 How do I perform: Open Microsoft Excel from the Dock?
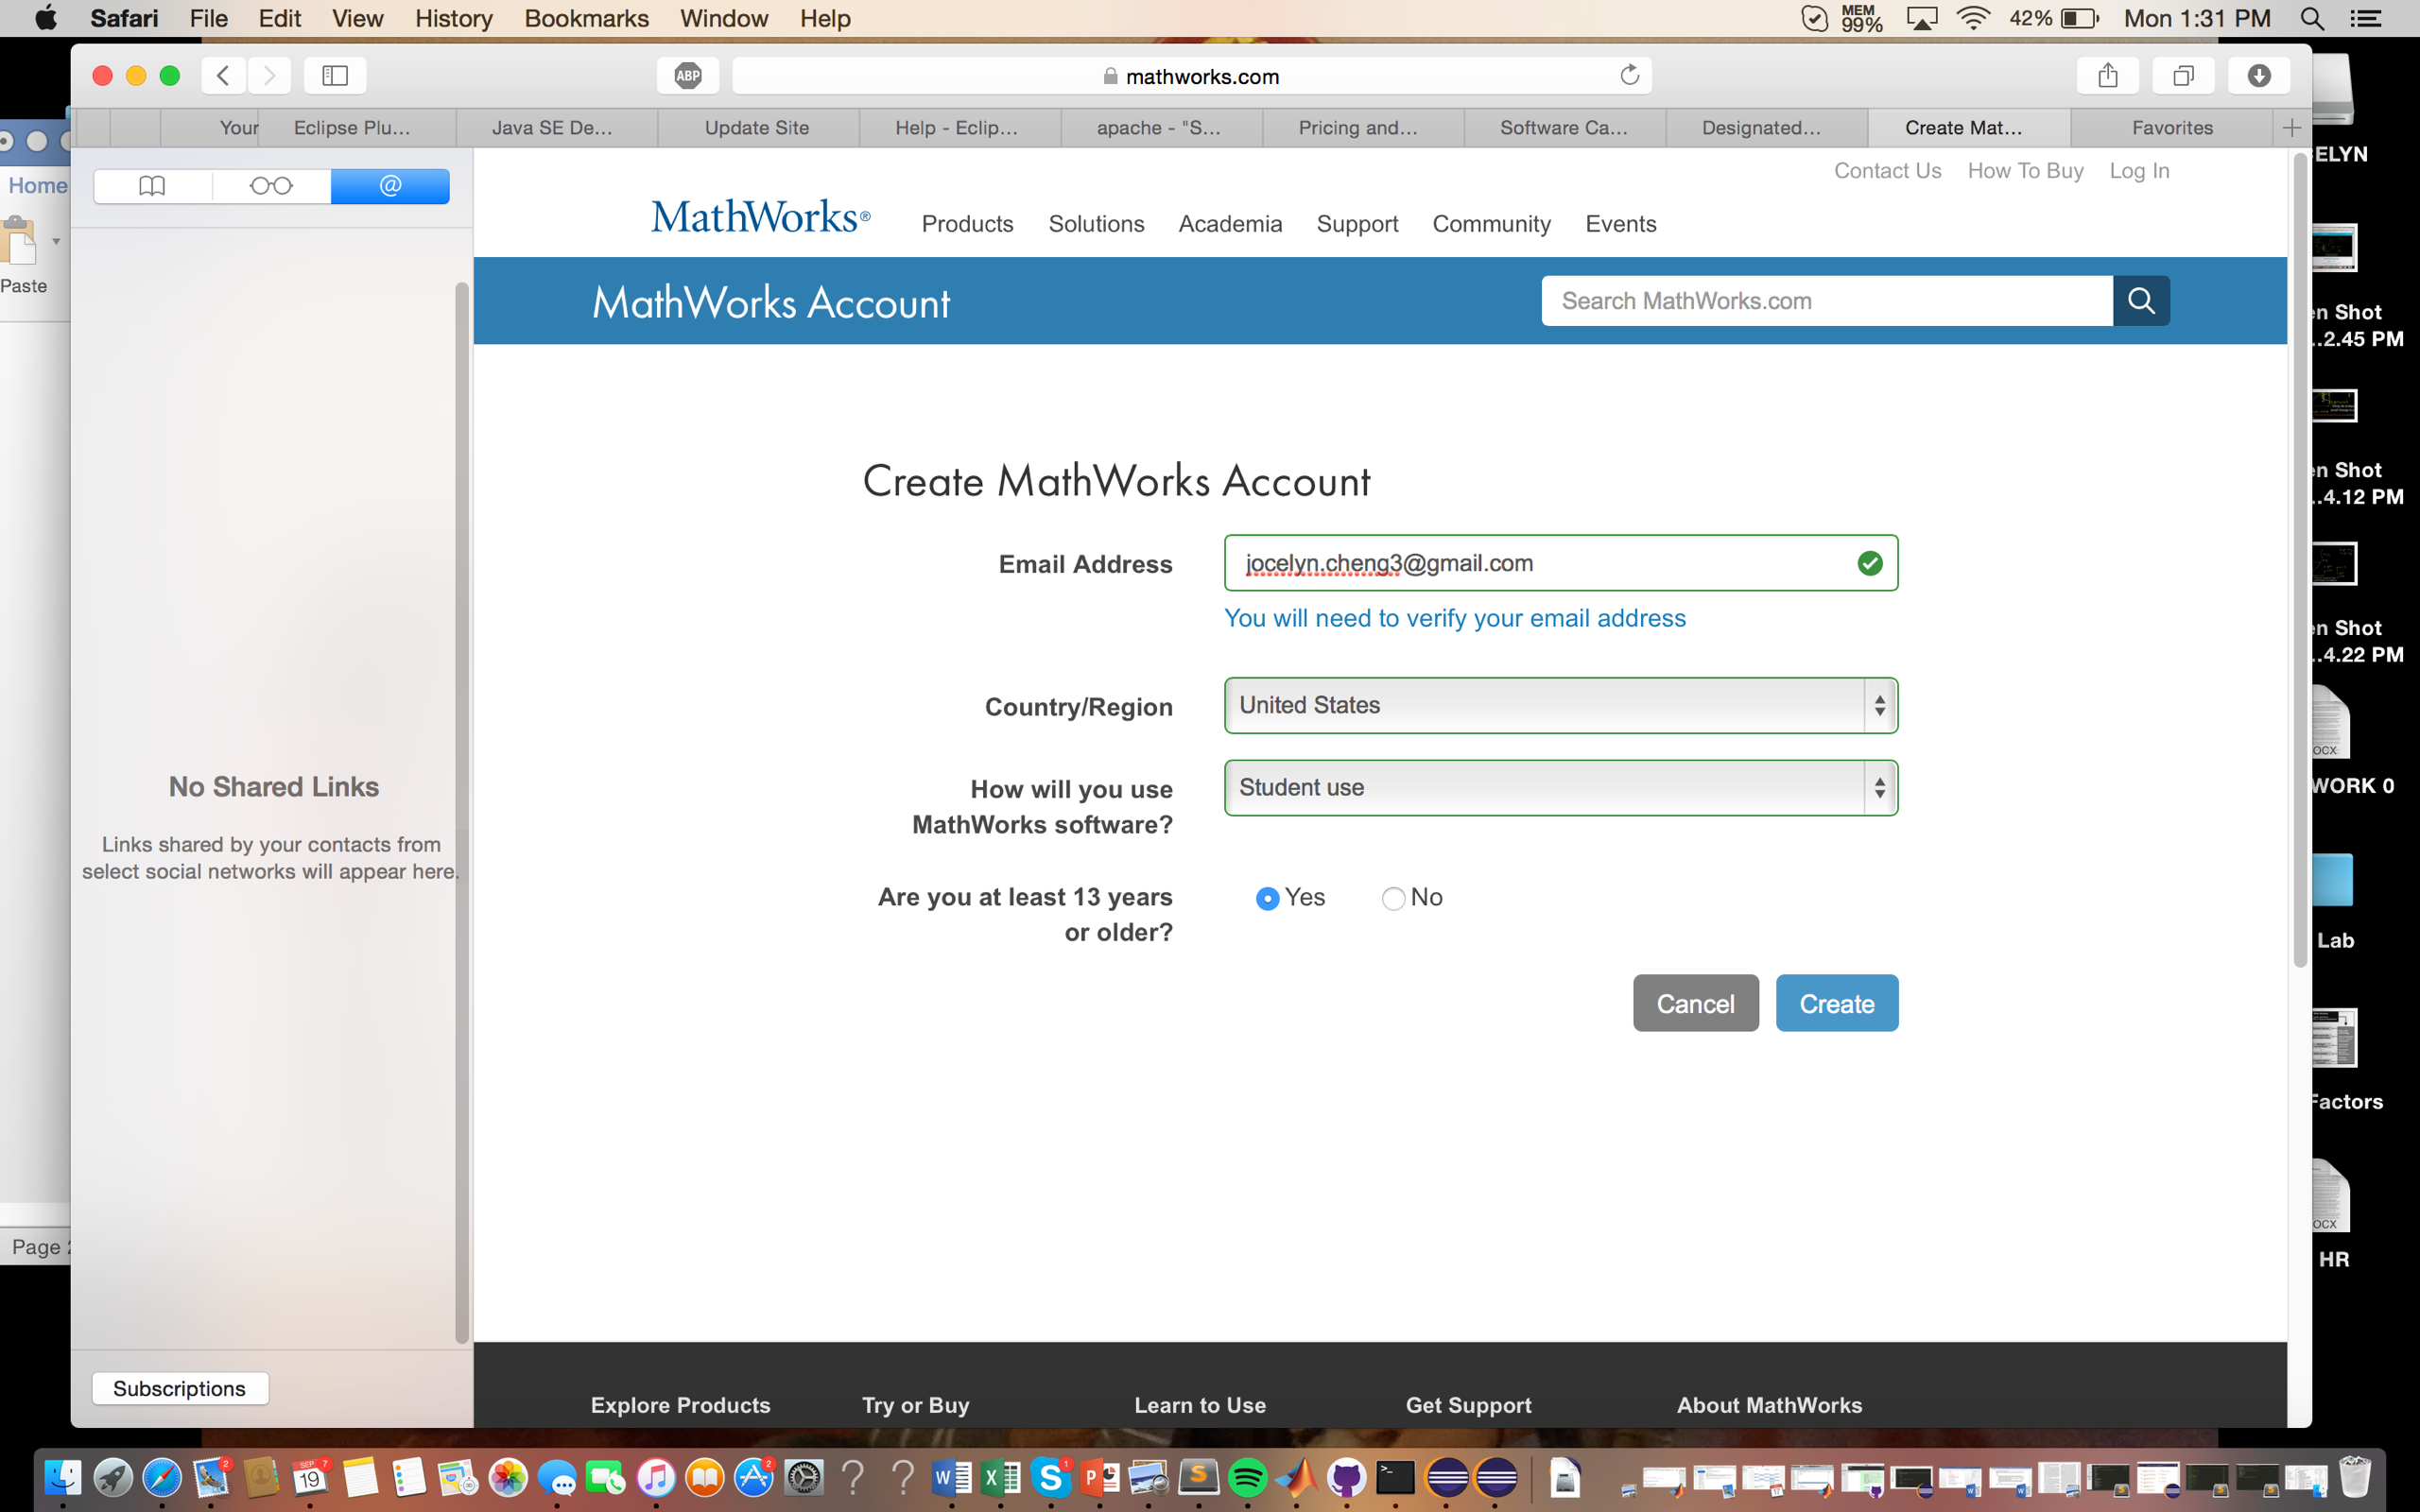[1001, 1477]
